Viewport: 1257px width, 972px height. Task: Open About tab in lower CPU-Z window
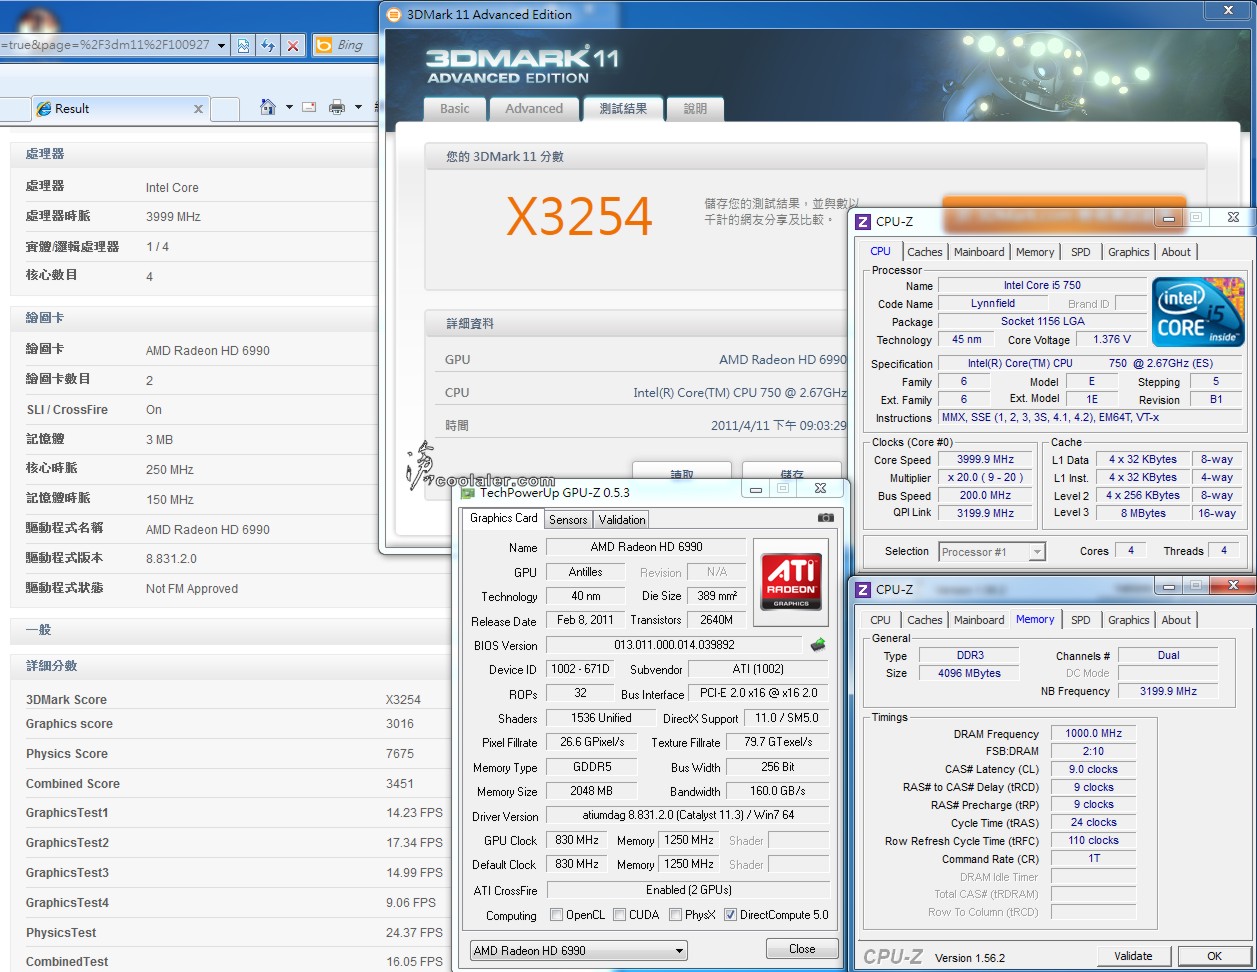tap(1176, 620)
